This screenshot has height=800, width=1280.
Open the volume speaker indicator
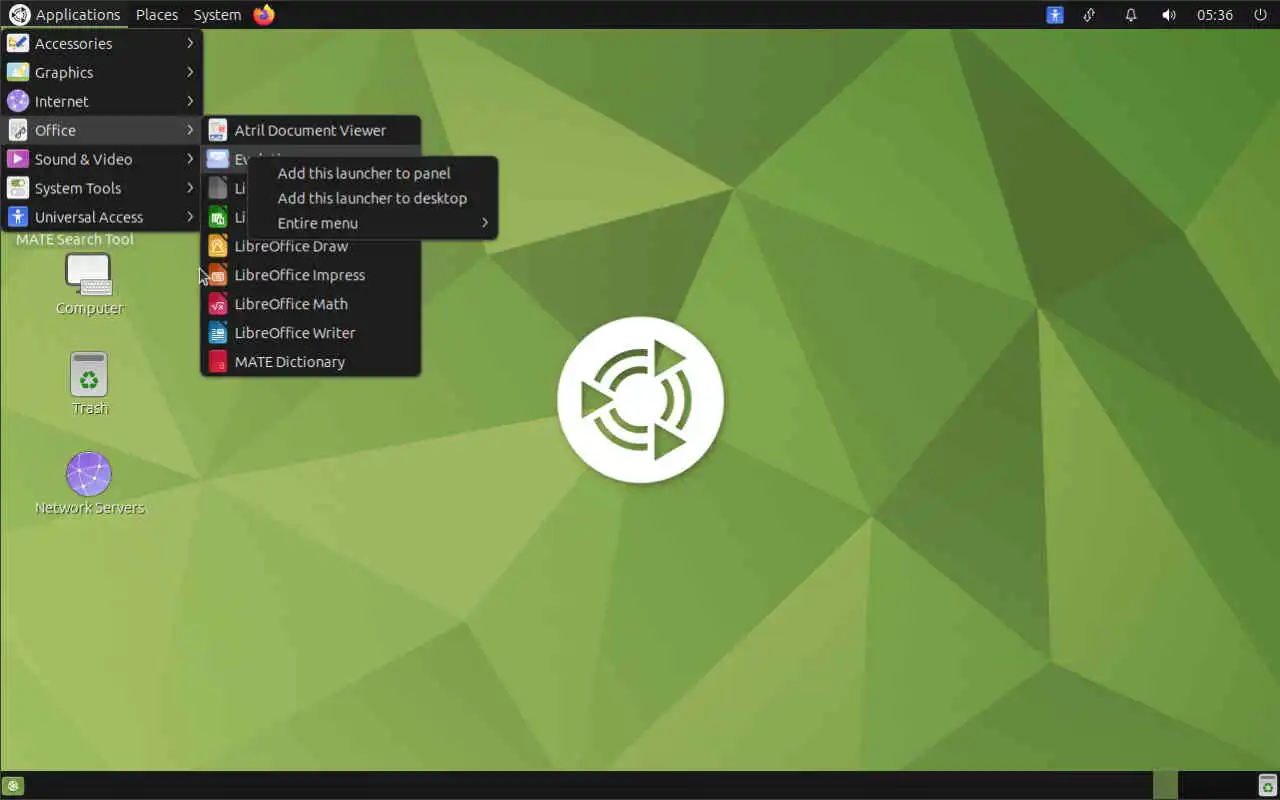(1168, 14)
